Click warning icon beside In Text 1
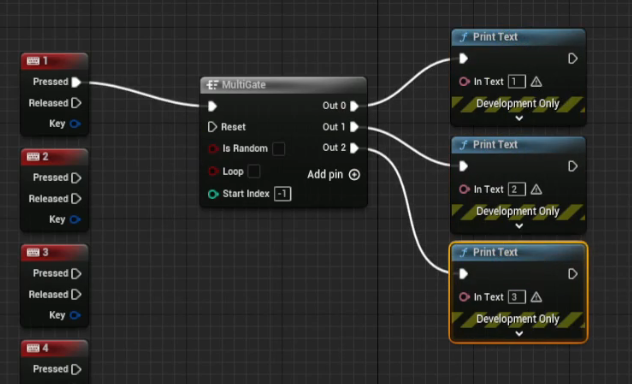 point(536,82)
